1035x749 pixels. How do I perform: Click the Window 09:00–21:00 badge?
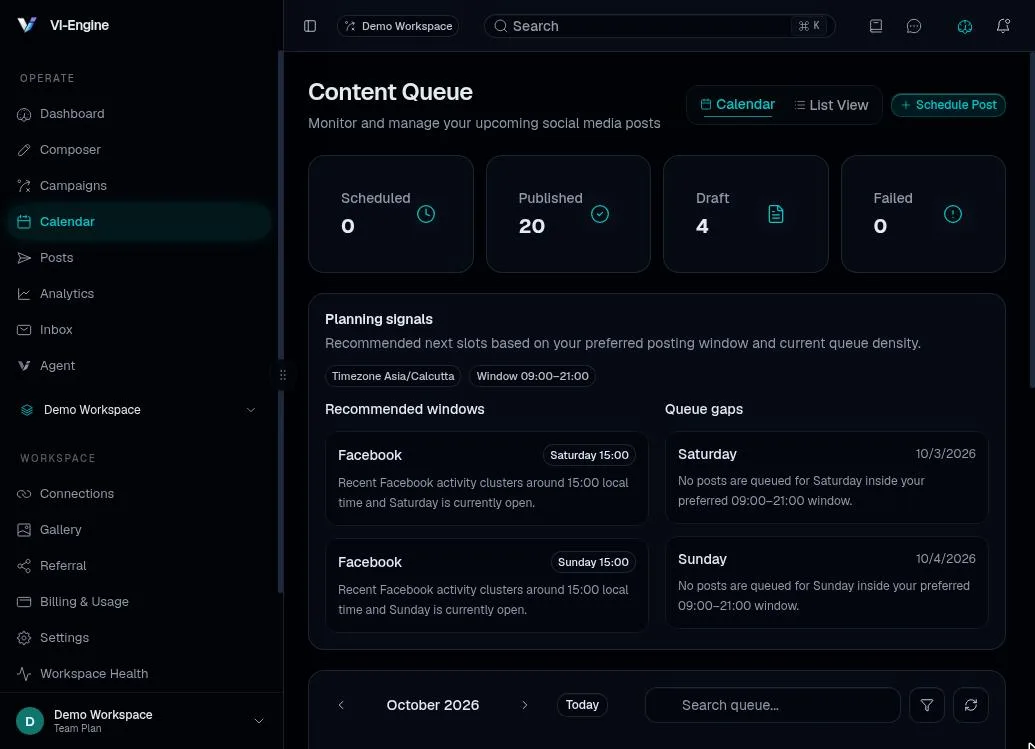532,376
